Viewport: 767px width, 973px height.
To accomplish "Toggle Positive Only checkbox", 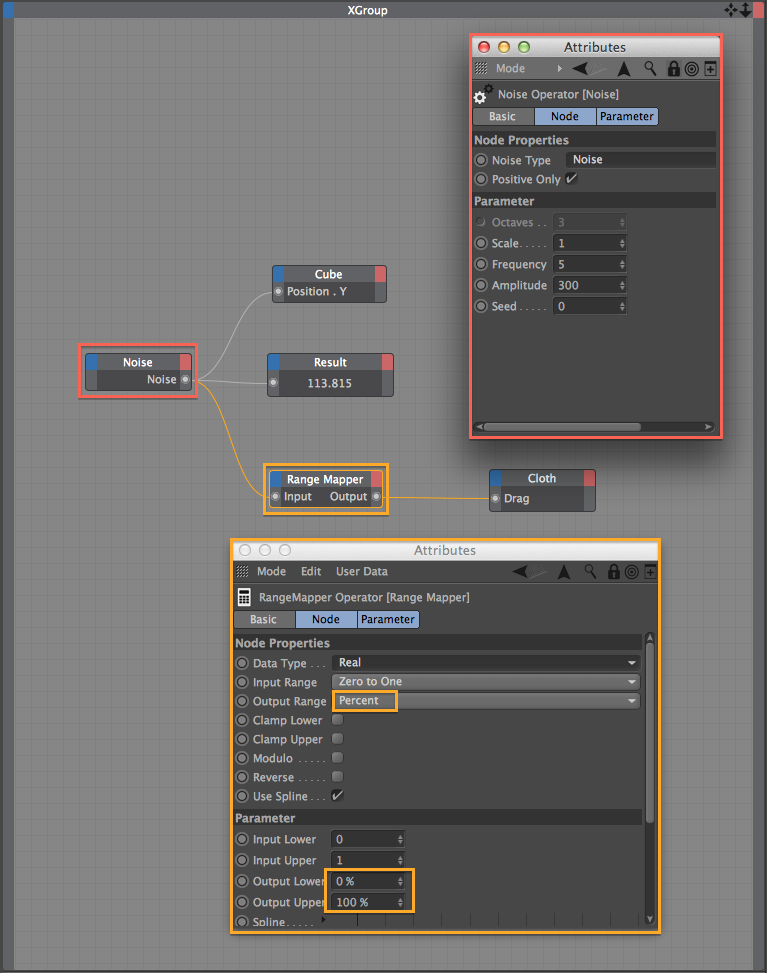I will click(572, 179).
